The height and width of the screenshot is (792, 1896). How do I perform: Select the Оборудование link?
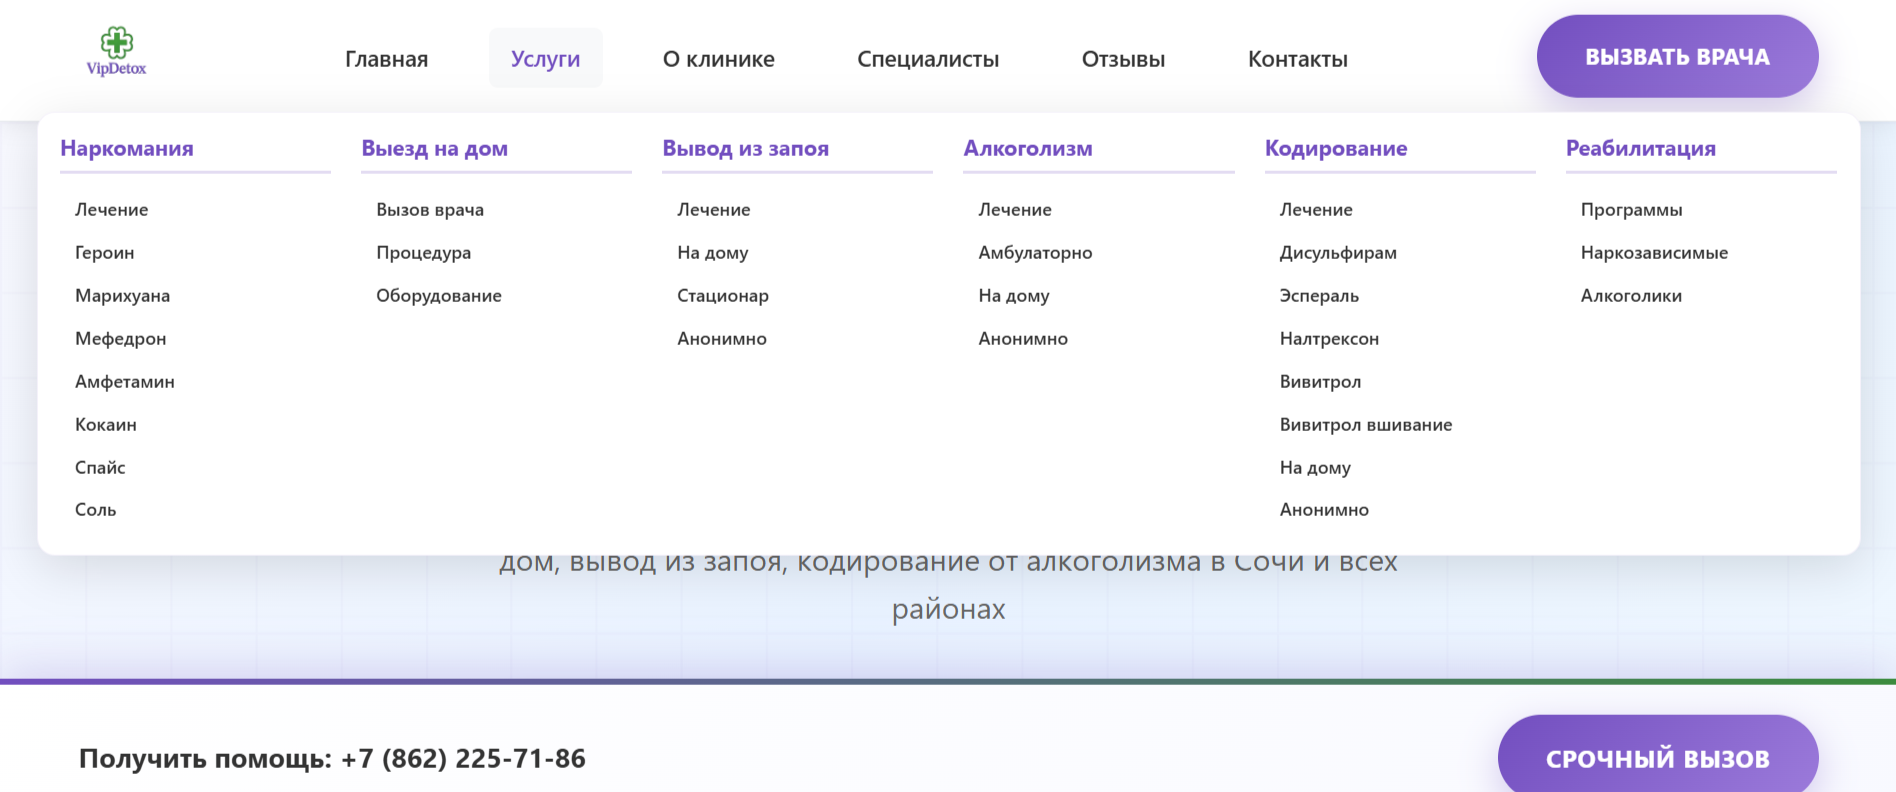(x=439, y=296)
